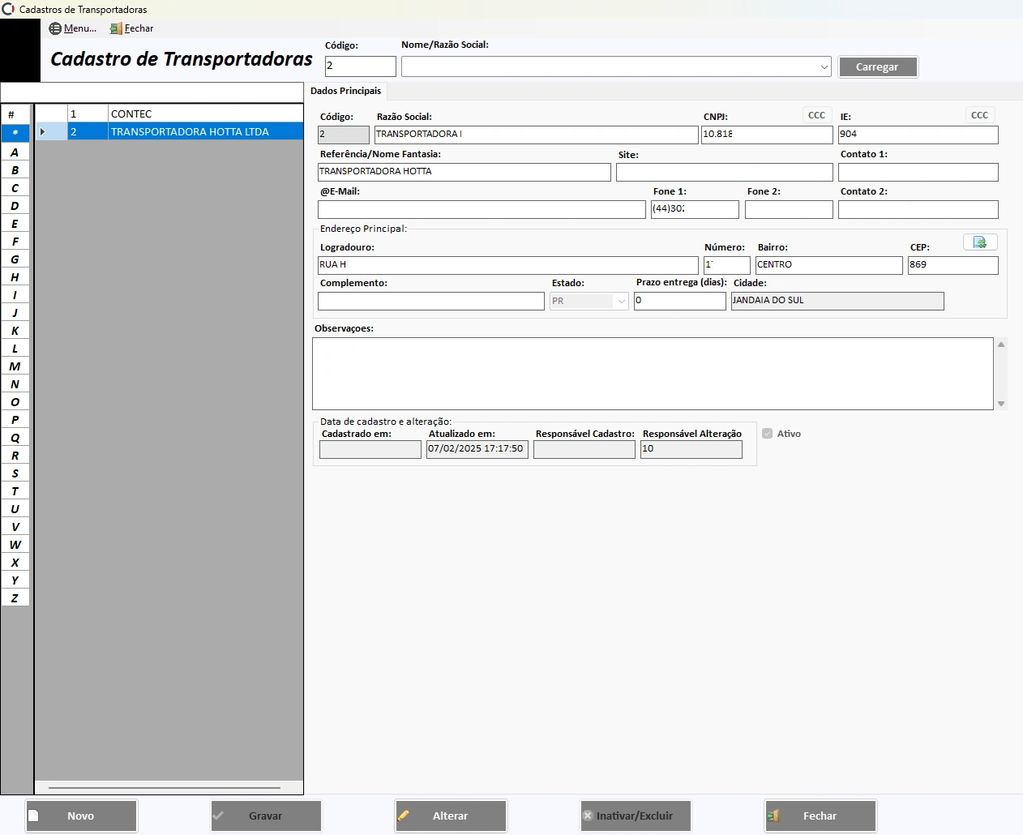Click the Novo blank page icon
1023x835 pixels.
click(33, 816)
